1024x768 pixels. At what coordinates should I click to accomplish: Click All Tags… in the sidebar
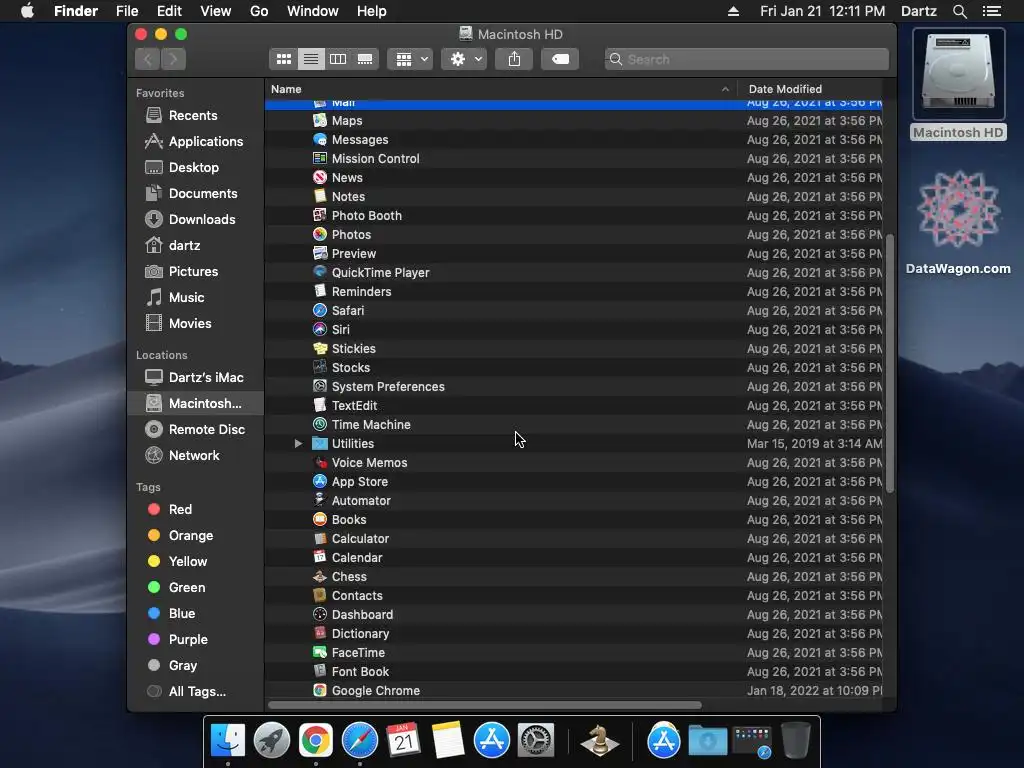click(197, 692)
